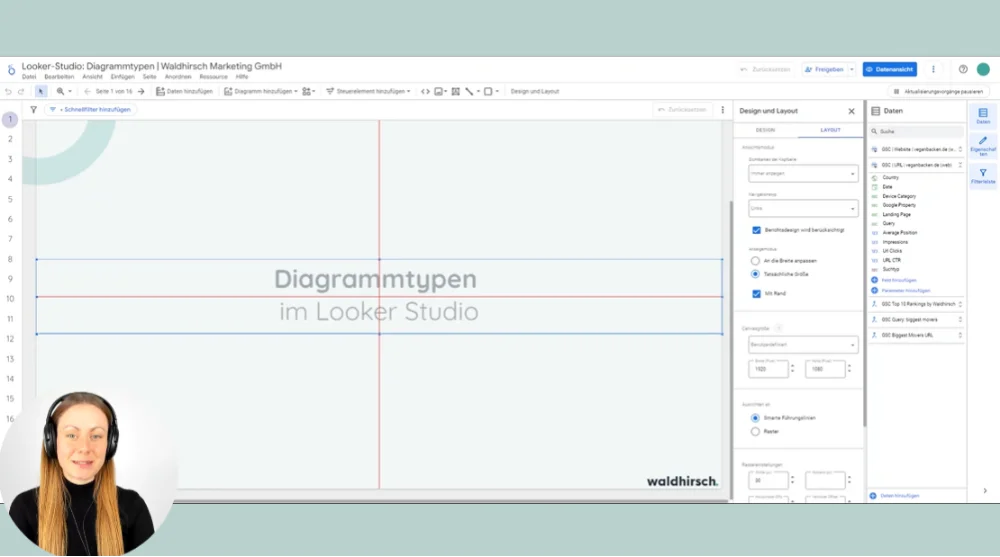Collapse side panel with bottom chevron

pos(985,491)
